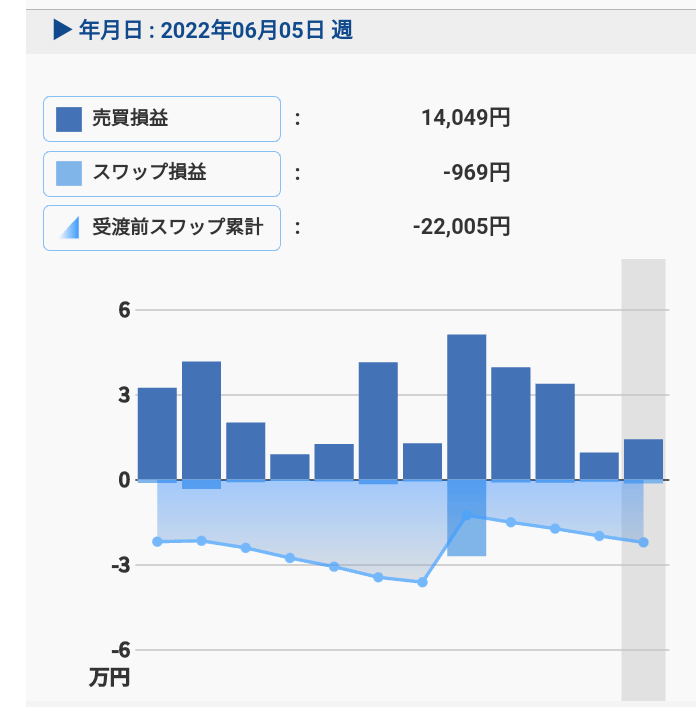
Task: Click the triangle arrow before 年月日
Action: click(62, 30)
